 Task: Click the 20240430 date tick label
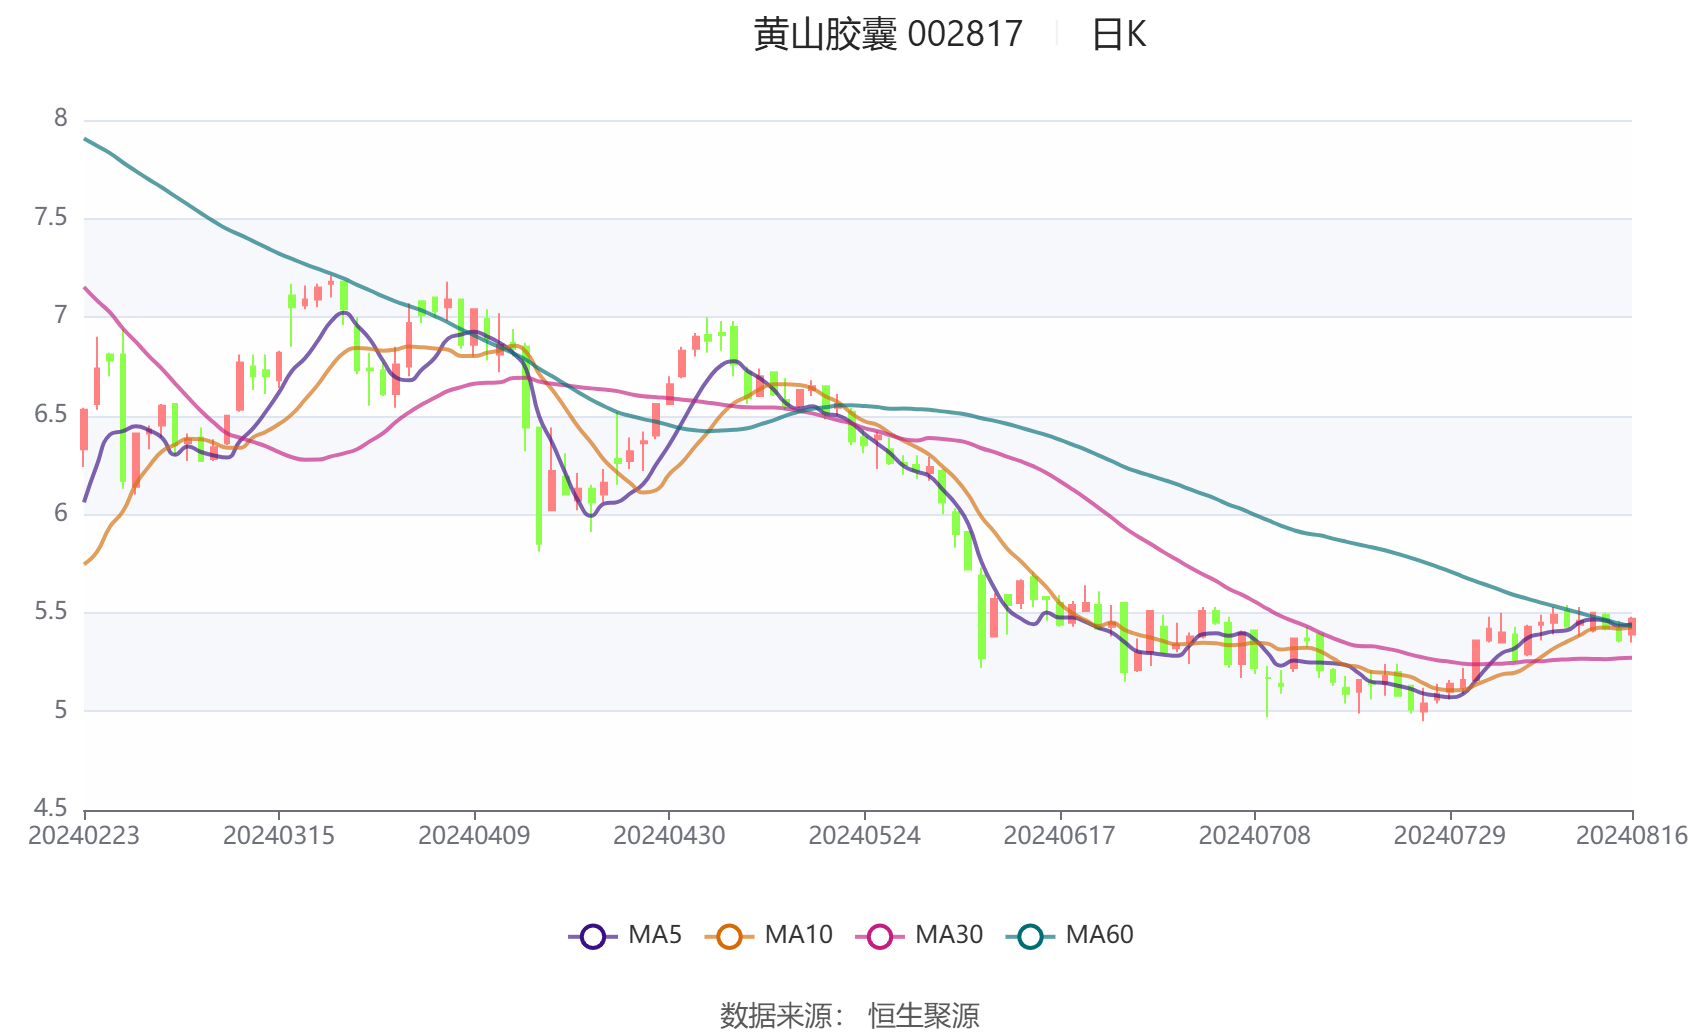pos(669,835)
